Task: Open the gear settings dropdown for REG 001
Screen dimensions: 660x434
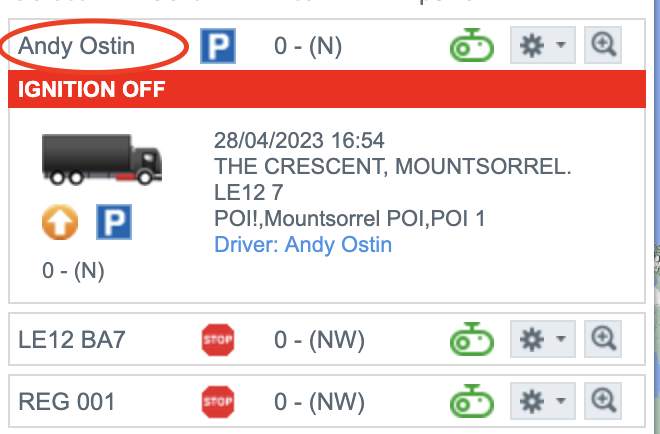Action: point(543,401)
